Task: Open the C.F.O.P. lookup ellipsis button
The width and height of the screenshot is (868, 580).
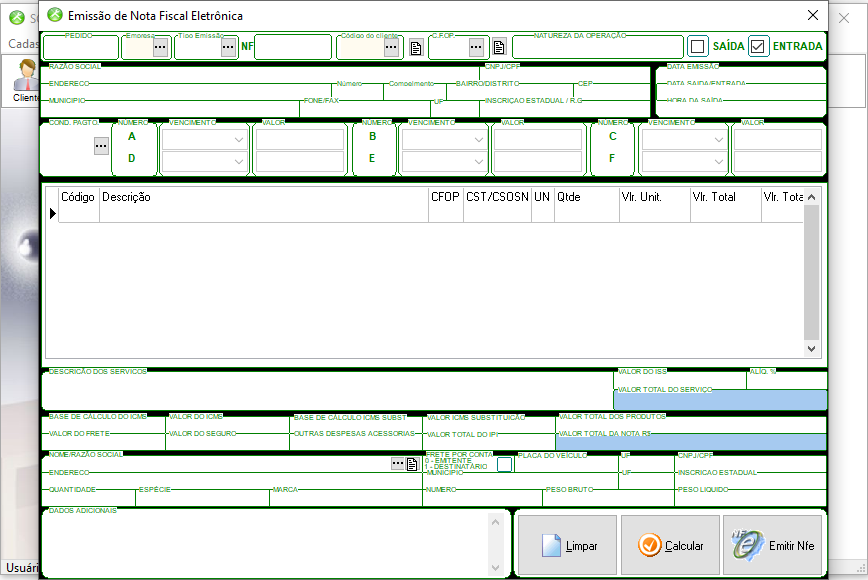Action: coord(476,47)
